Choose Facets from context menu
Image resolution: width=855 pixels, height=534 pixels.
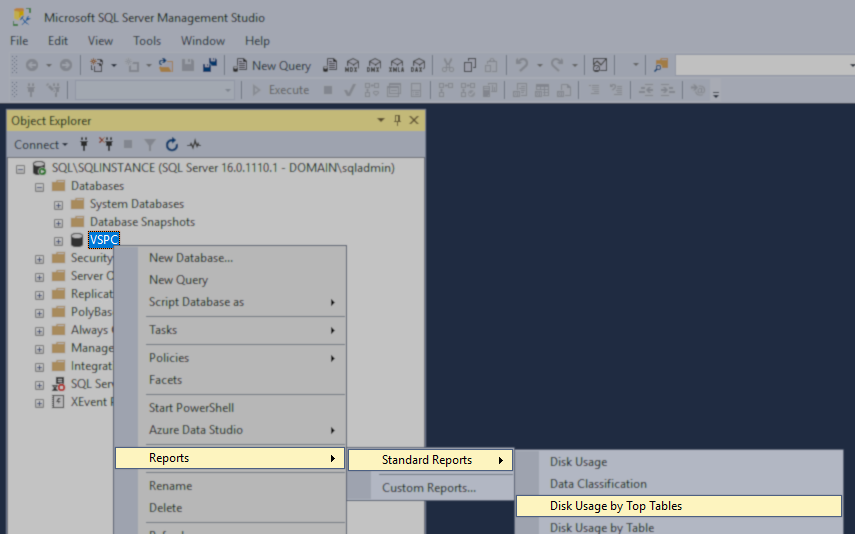(230, 380)
